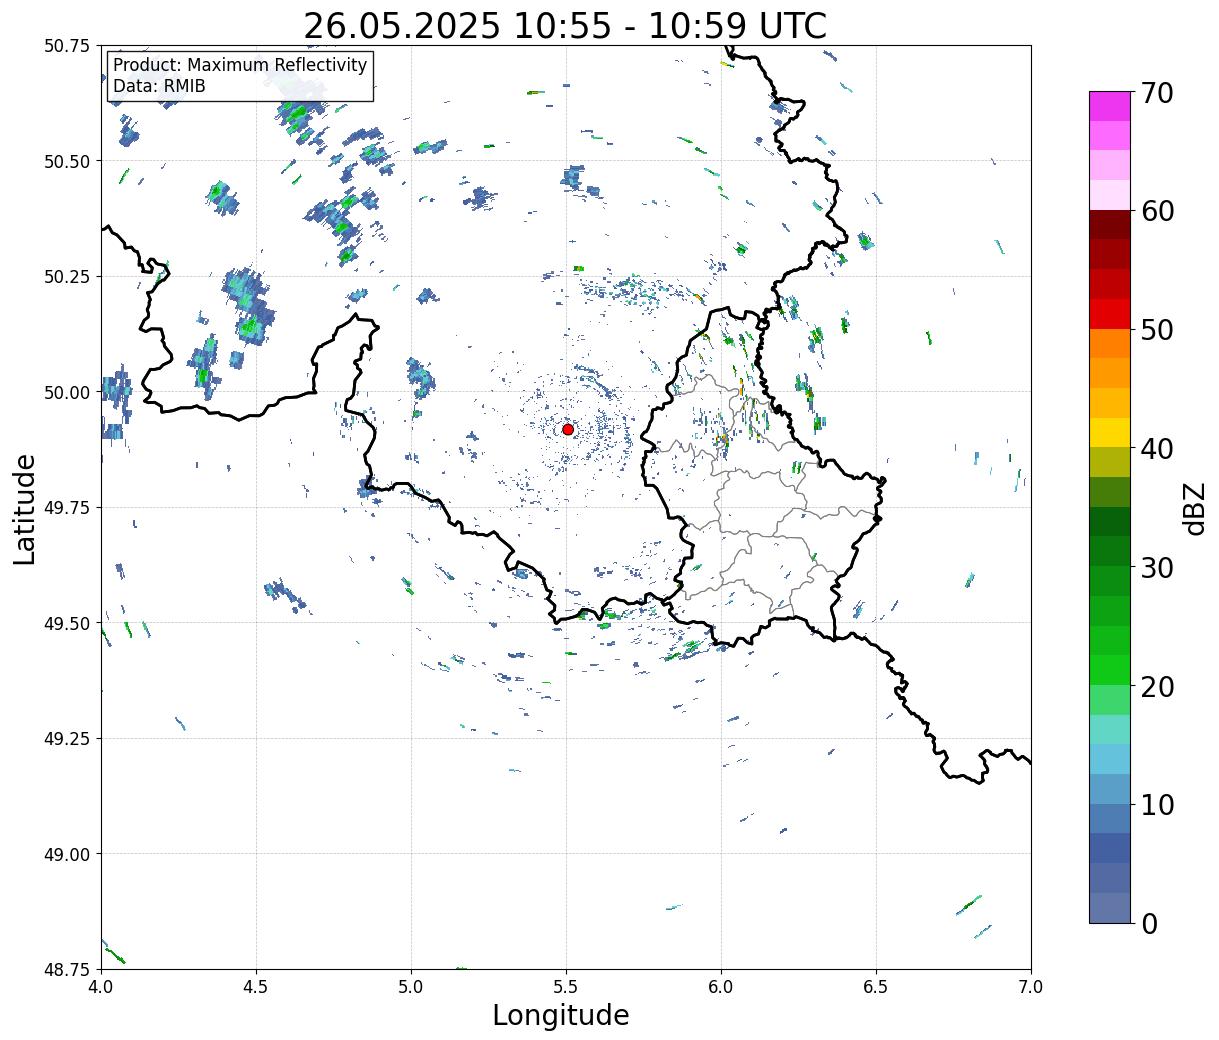Click the yellow colorbar swatch just above 40
Image resolution: width=1219 pixels, height=1040 pixels.
pyautogui.click(x=1110, y=432)
